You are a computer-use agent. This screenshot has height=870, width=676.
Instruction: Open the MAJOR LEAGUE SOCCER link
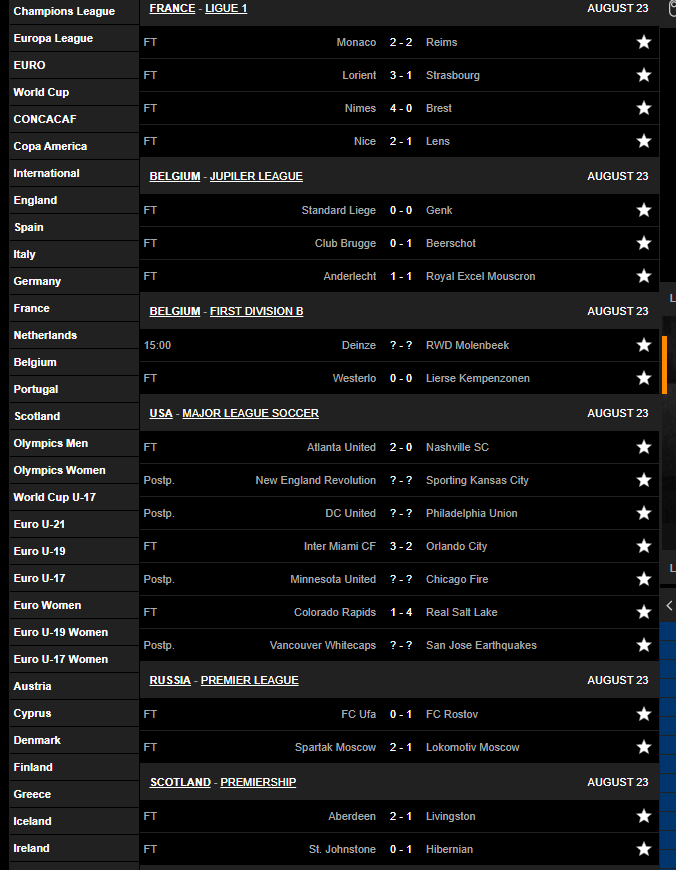[250, 413]
